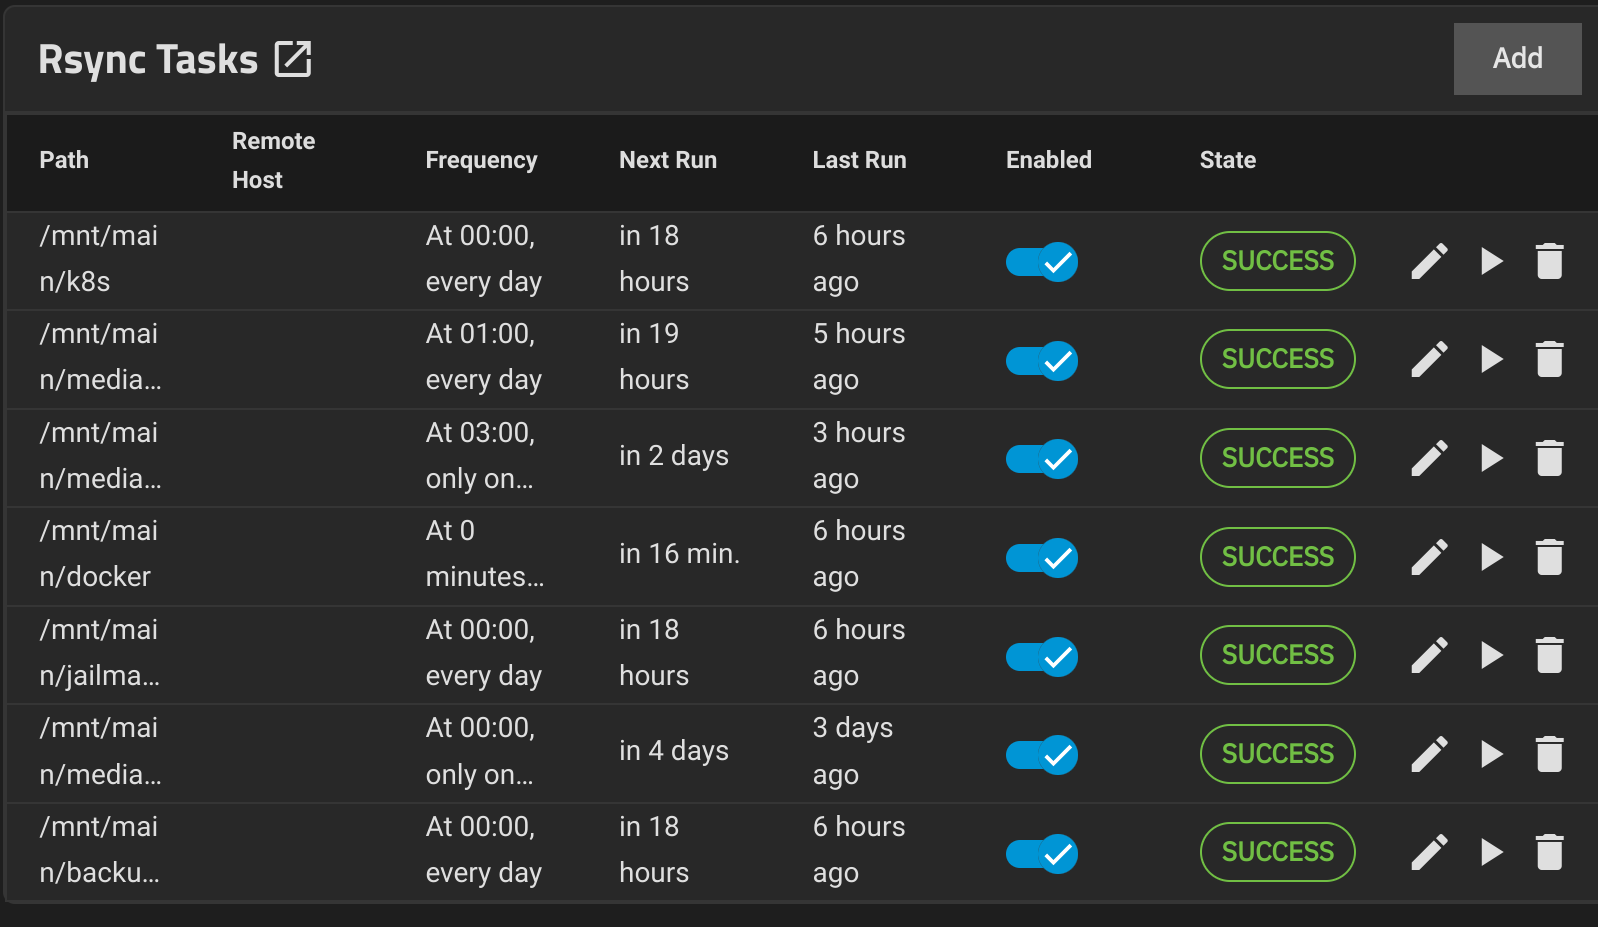Delete the /mnt/main/docker rsync task

point(1549,557)
